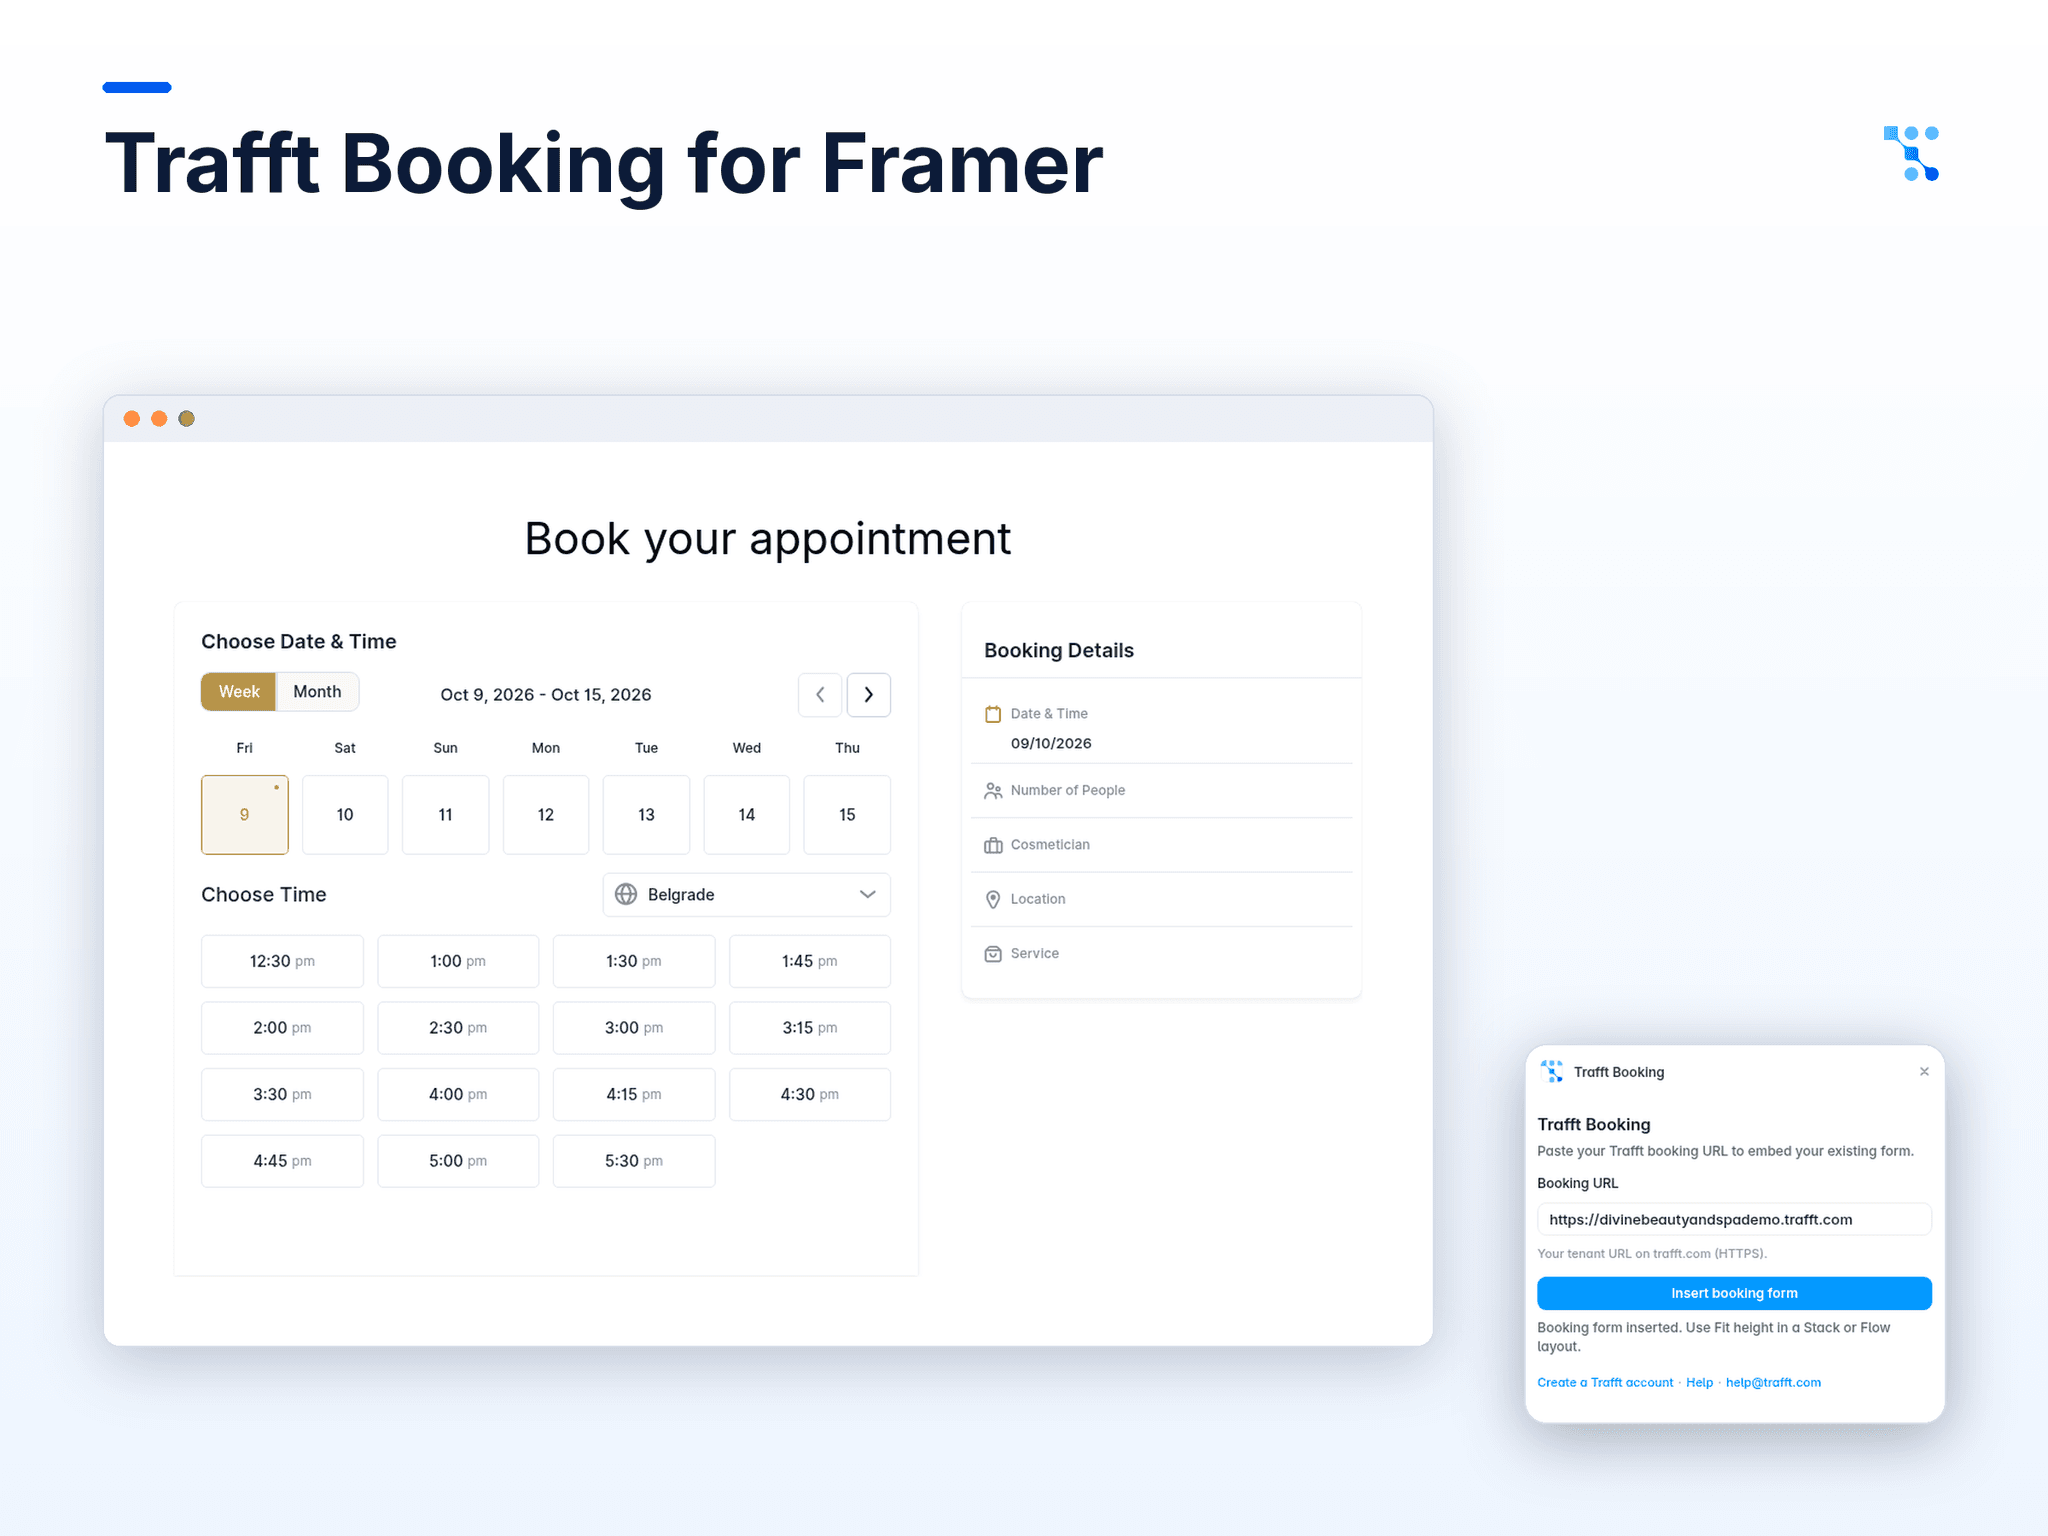Select Sunday 11 in the calendar
The height and width of the screenshot is (1536, 2048).
pos(446,814)
